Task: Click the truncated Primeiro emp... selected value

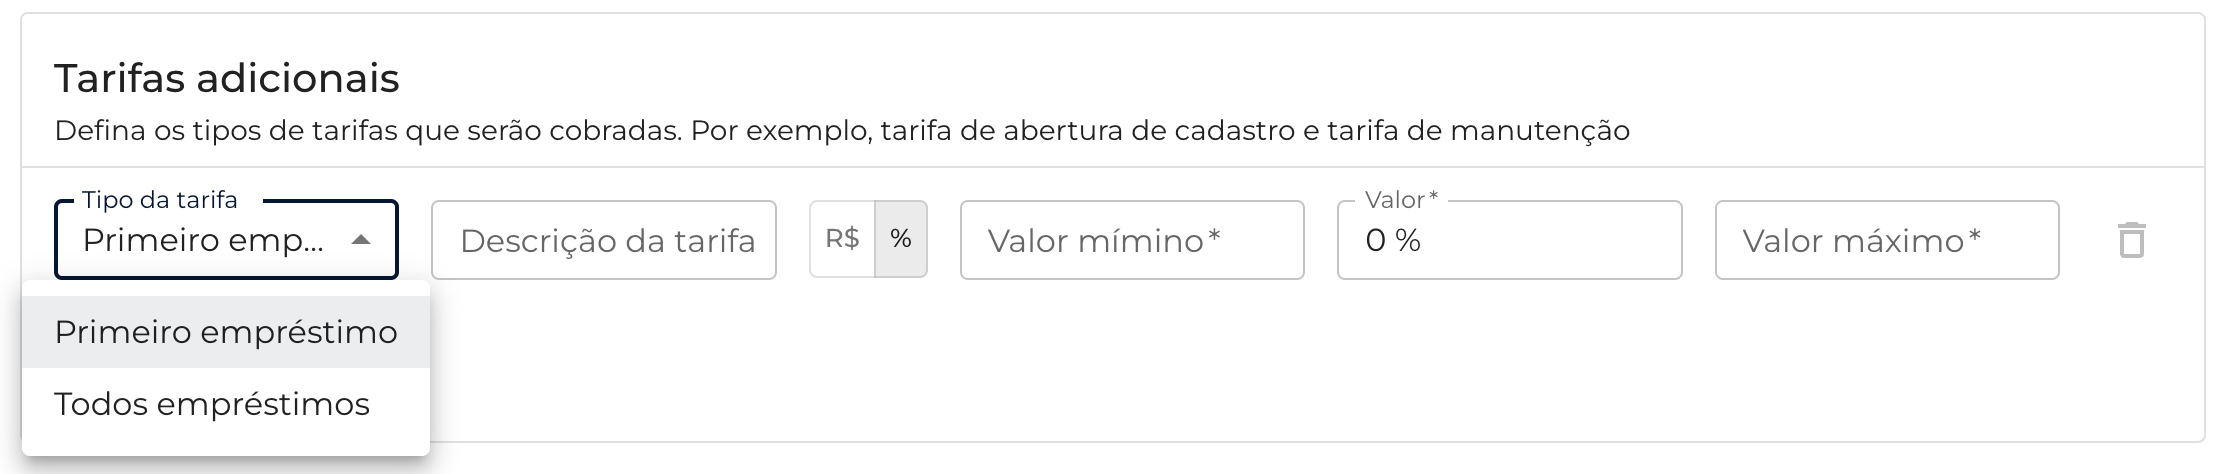Action: [203, 240]
